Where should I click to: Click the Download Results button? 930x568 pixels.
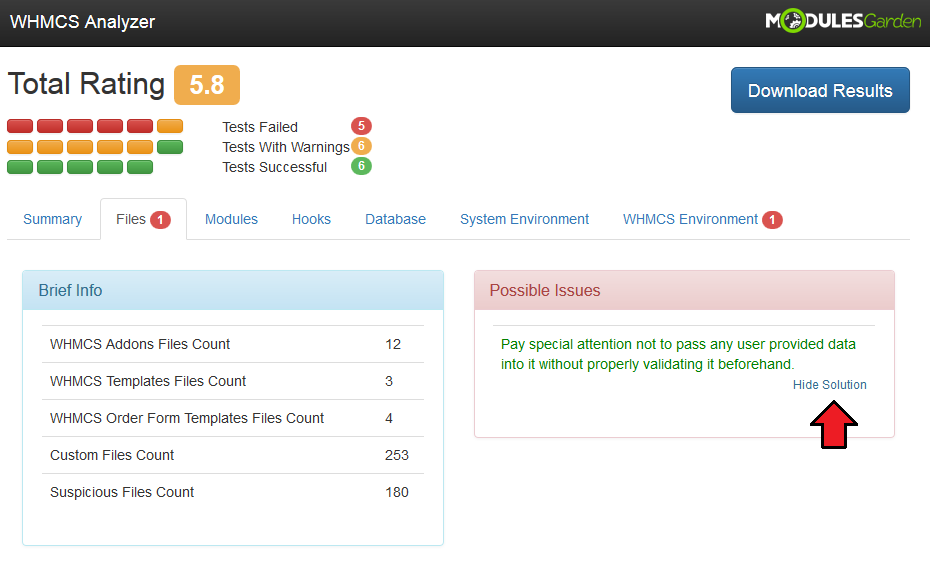(x=820, y=90)
